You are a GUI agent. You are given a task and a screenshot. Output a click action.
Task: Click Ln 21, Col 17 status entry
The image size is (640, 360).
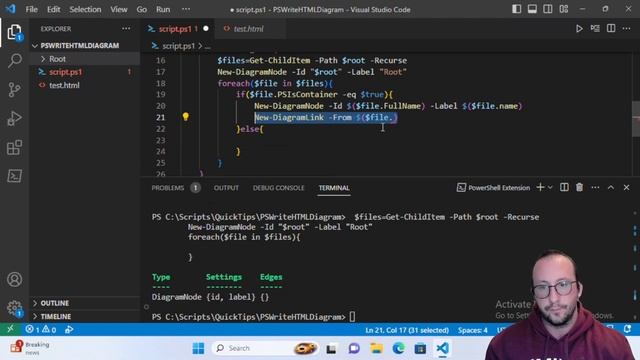pos(407,330)
